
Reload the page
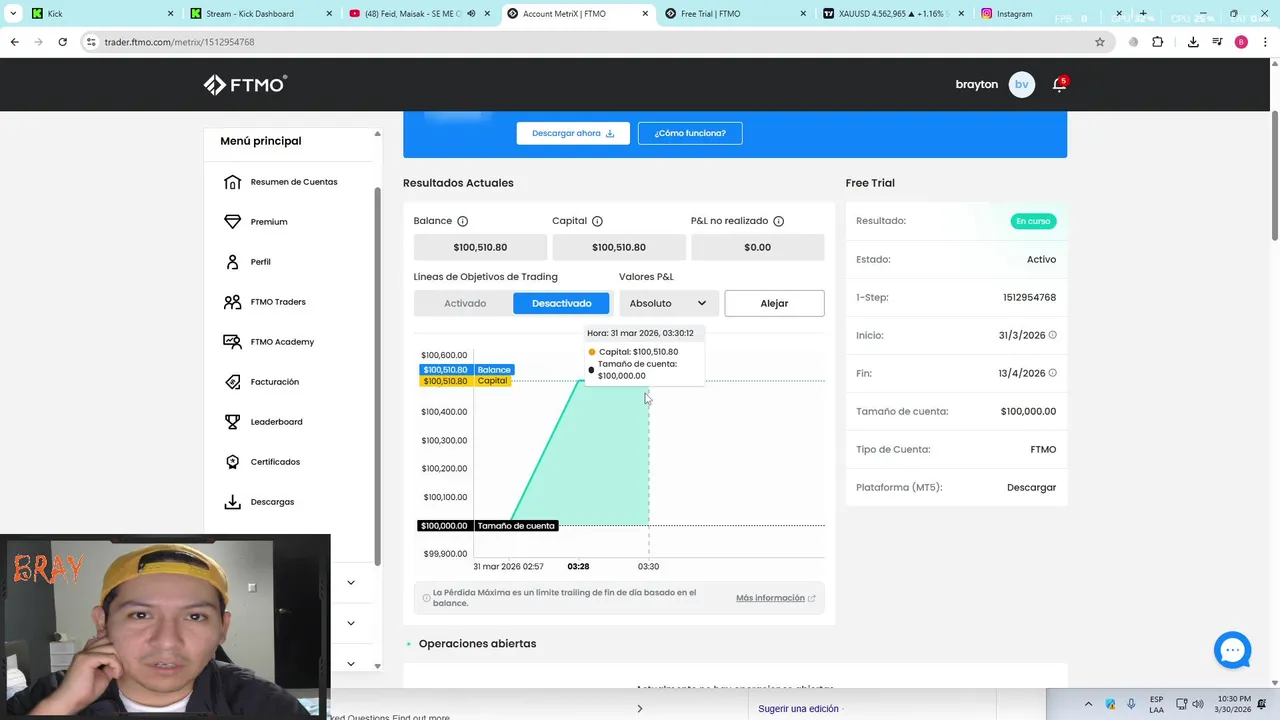click(x=62, y=42)
